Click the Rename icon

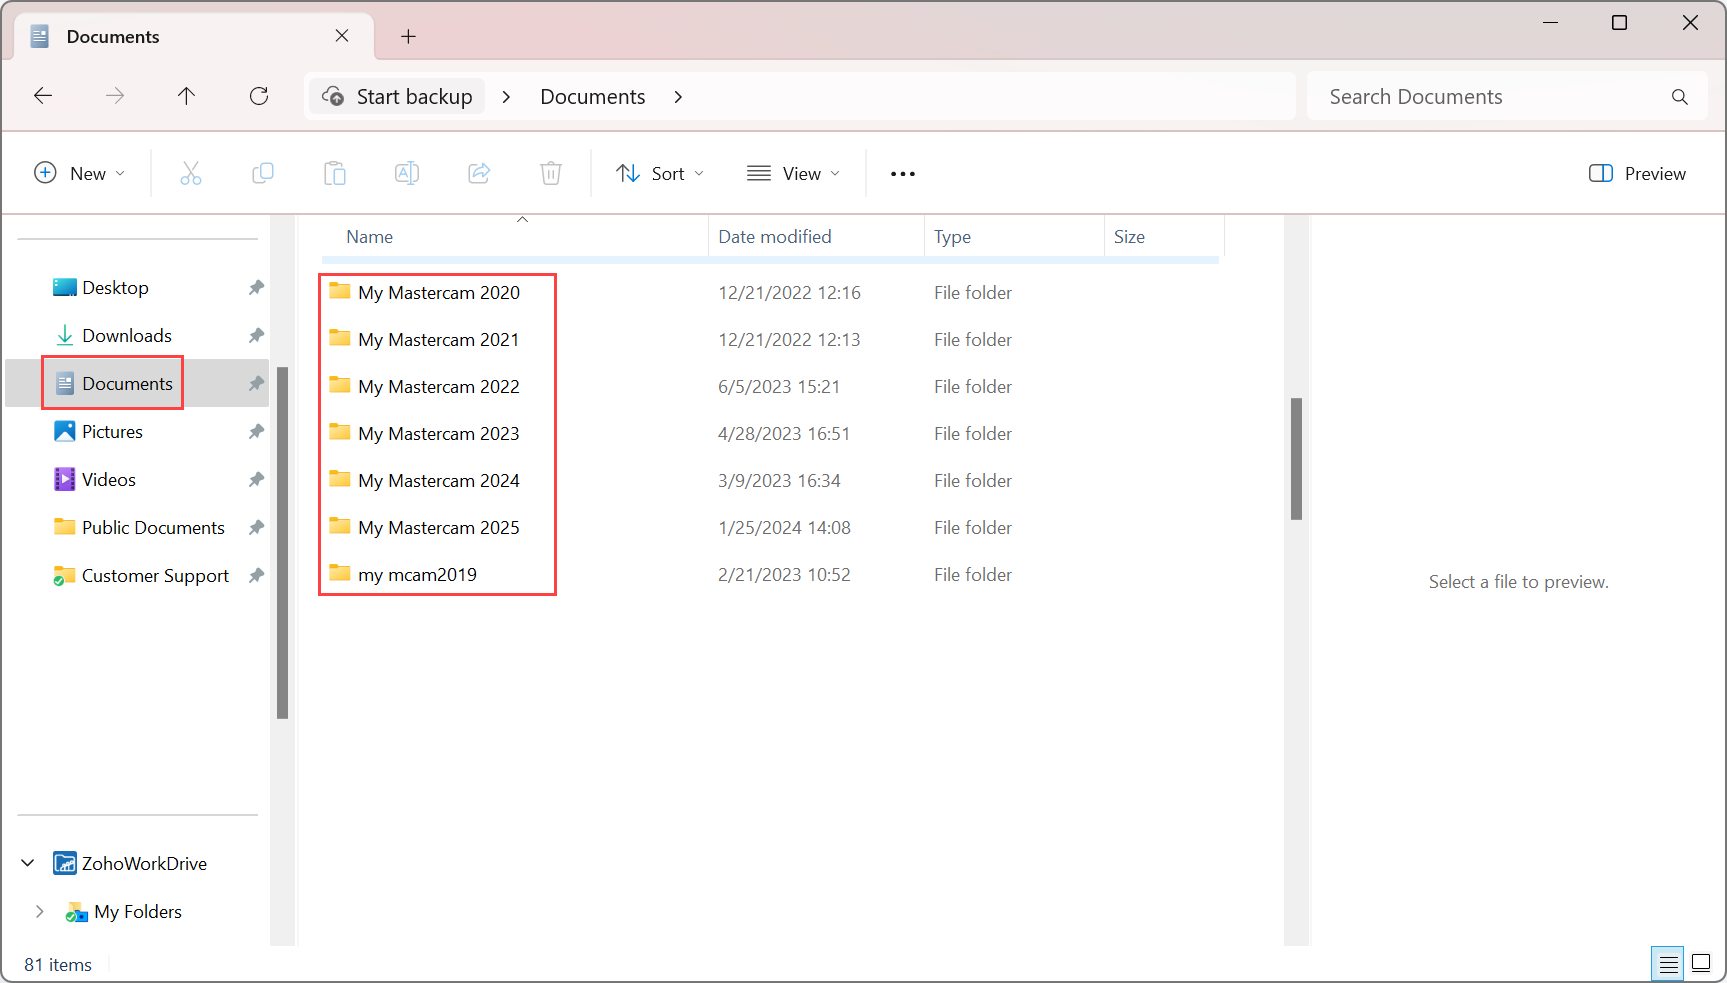coord(407,173)
